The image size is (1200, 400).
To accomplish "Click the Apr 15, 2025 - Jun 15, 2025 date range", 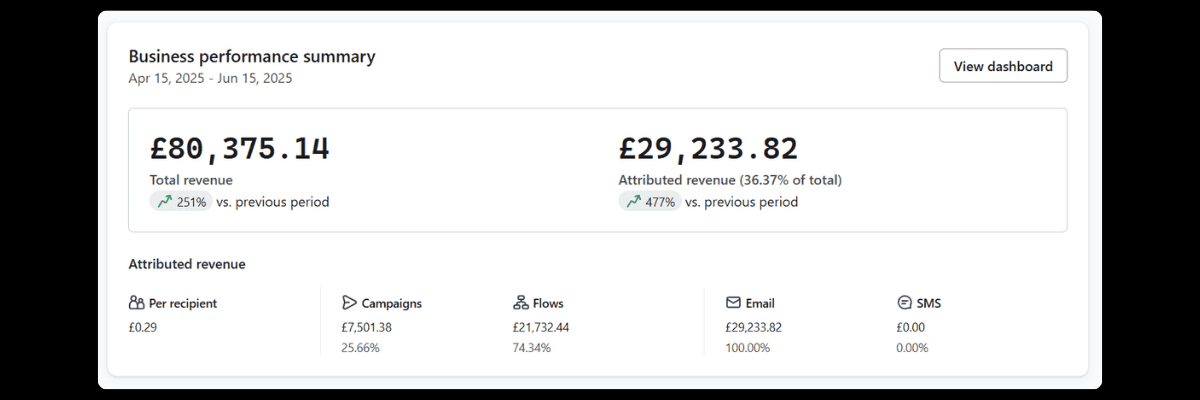I will [x=210, y=78].
